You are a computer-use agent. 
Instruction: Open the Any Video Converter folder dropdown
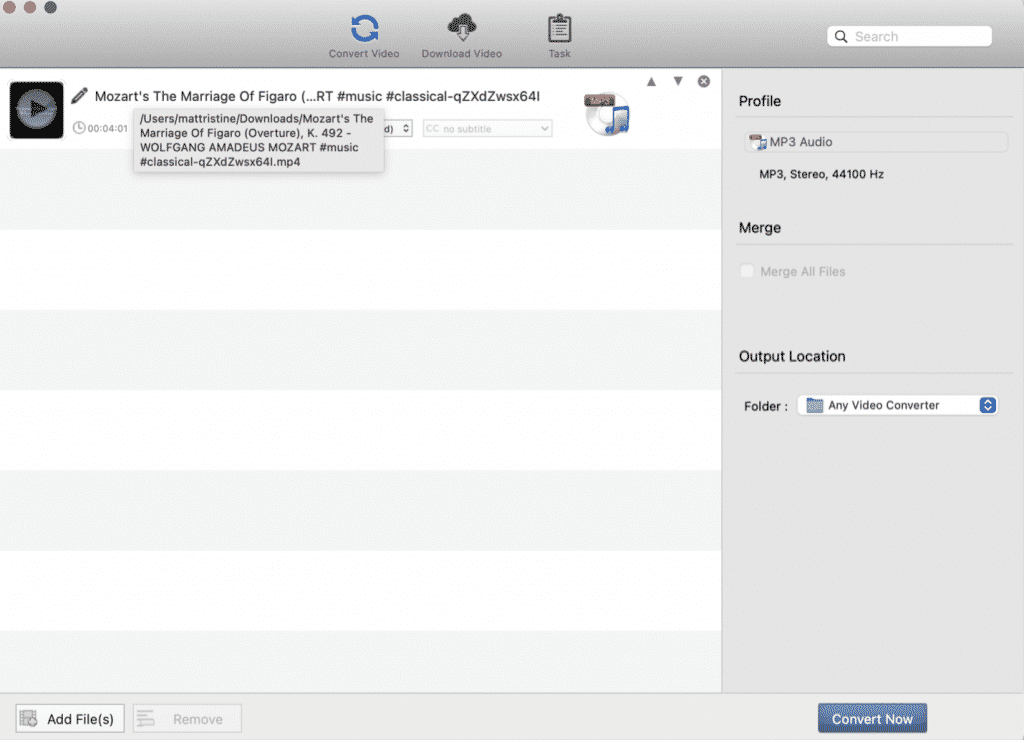(x=897, y=405)
